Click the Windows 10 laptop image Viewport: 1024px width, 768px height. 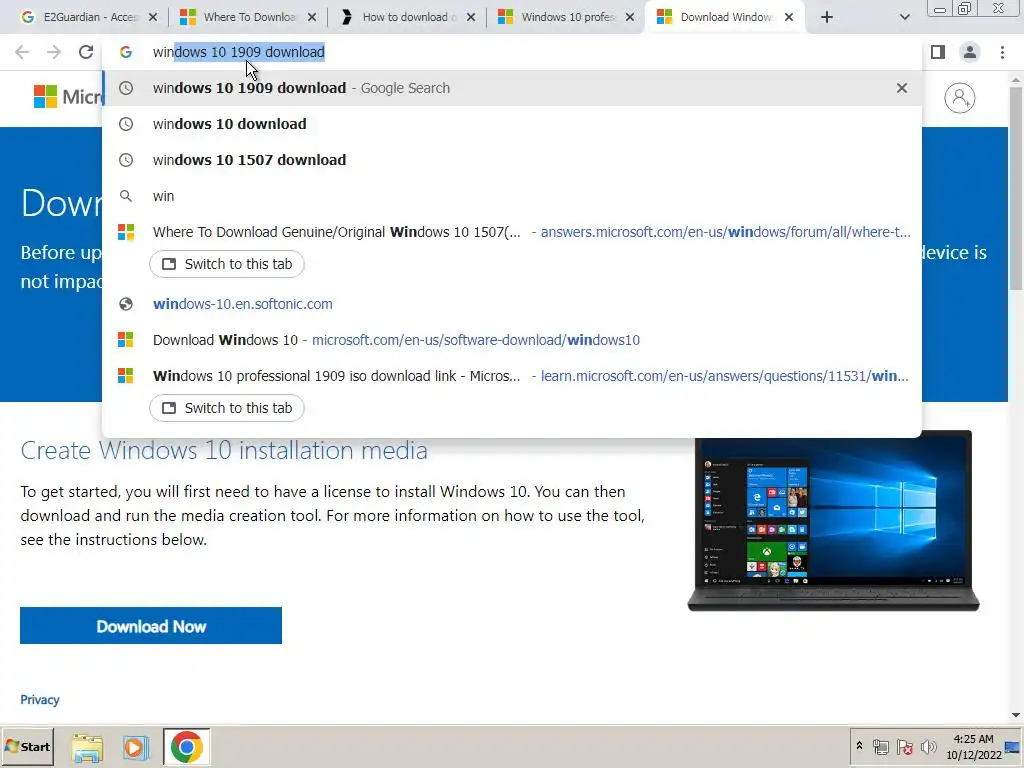[x=833, y=521]
